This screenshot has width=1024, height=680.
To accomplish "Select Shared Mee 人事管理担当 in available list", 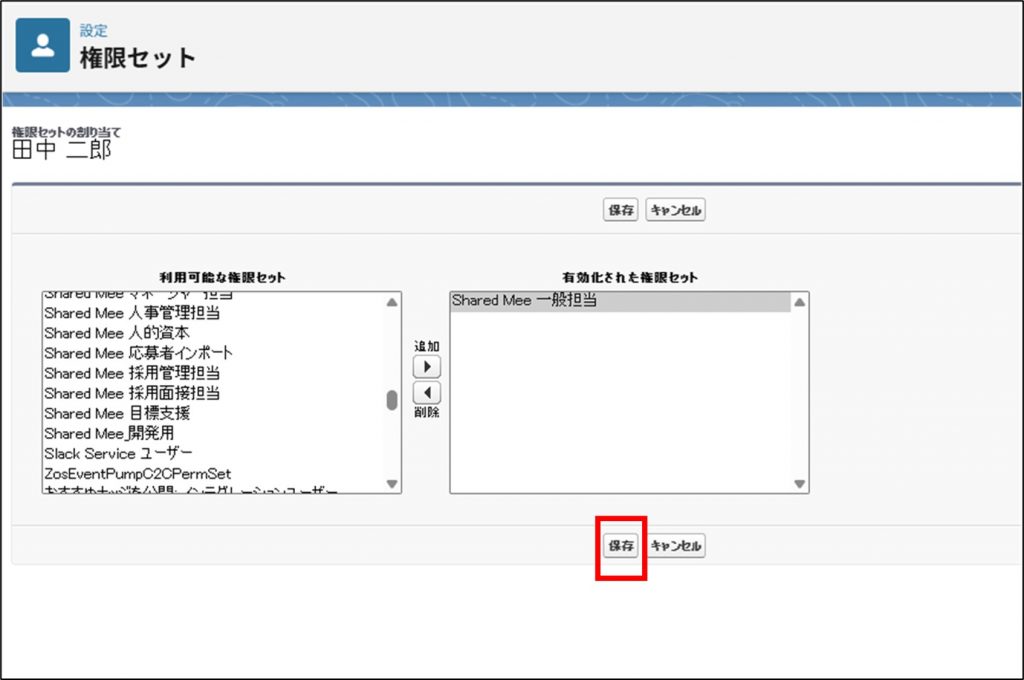I will (132, 313).
